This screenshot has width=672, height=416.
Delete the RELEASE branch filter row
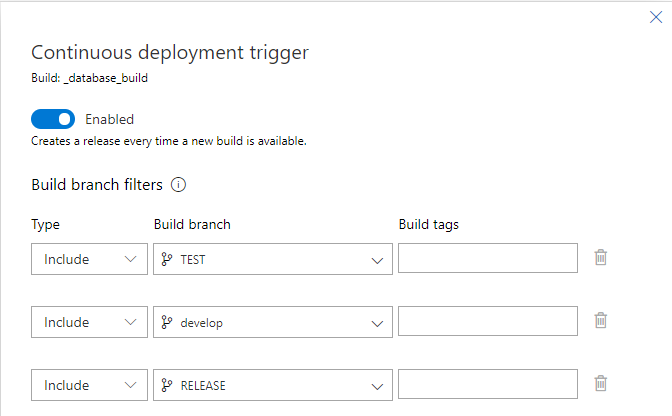pos(601,384)
